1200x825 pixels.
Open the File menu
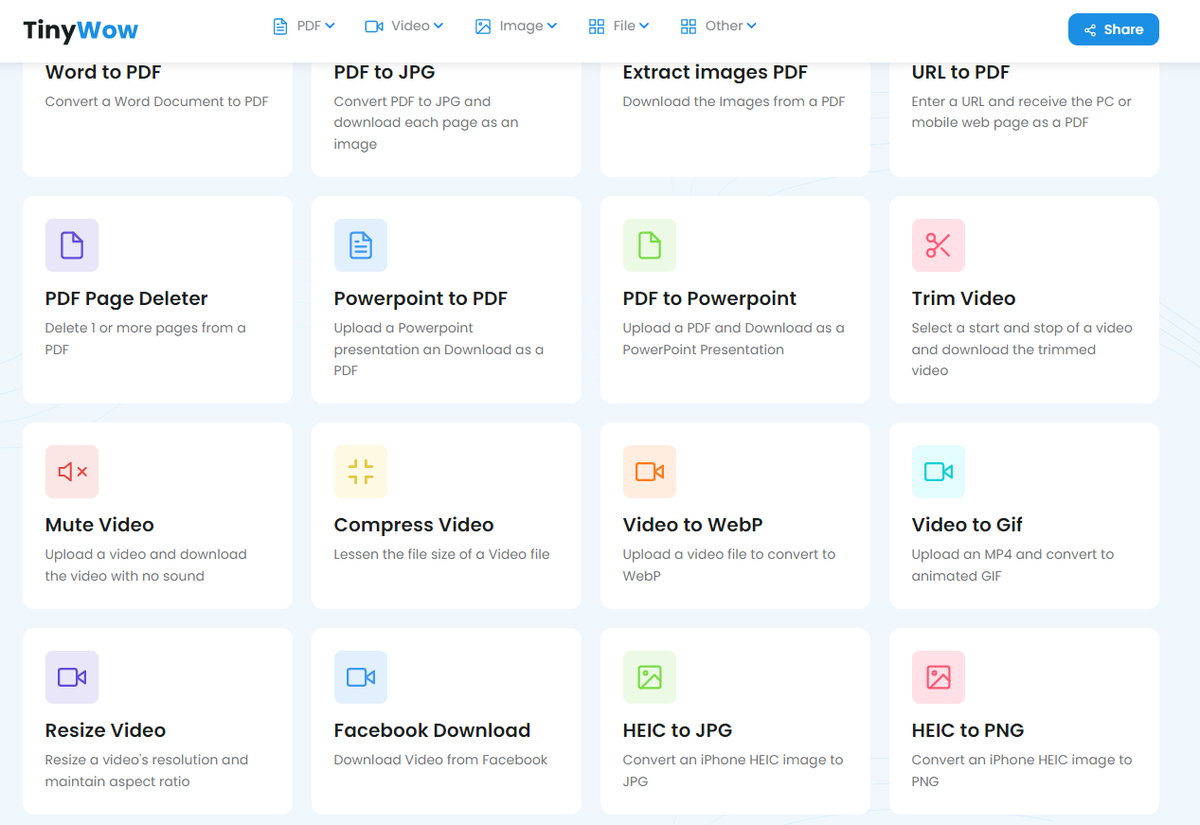619,26
